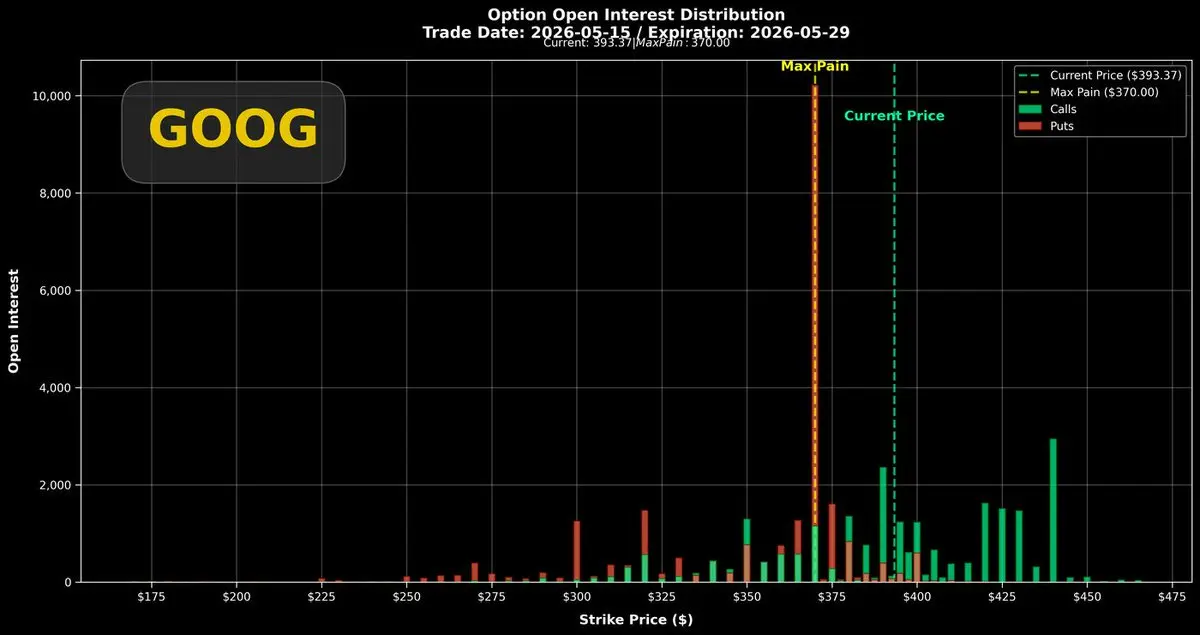The image size is (1200, 635).
Task: Click the $325 strike price tick label
Action: click(x=662, y=596)
